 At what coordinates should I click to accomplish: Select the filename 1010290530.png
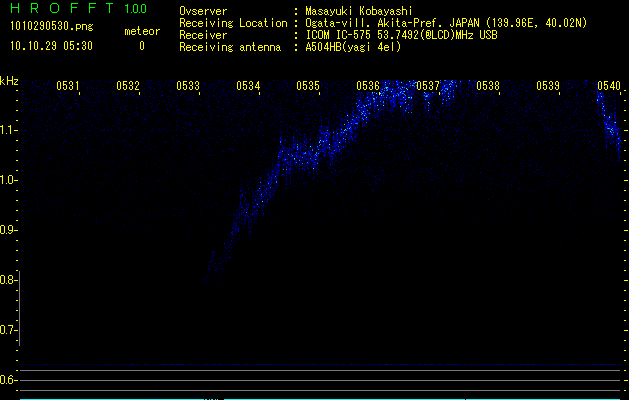[x=52, y=27]
